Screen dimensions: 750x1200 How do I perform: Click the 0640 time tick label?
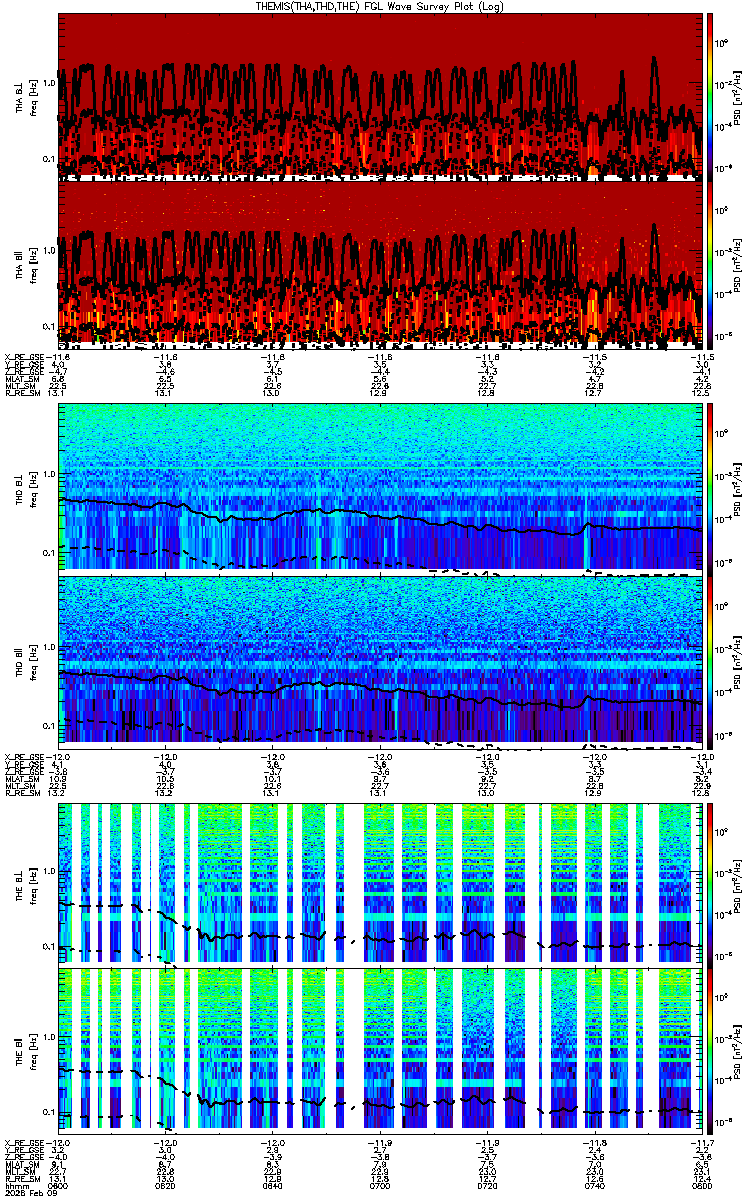[273, 1184]
